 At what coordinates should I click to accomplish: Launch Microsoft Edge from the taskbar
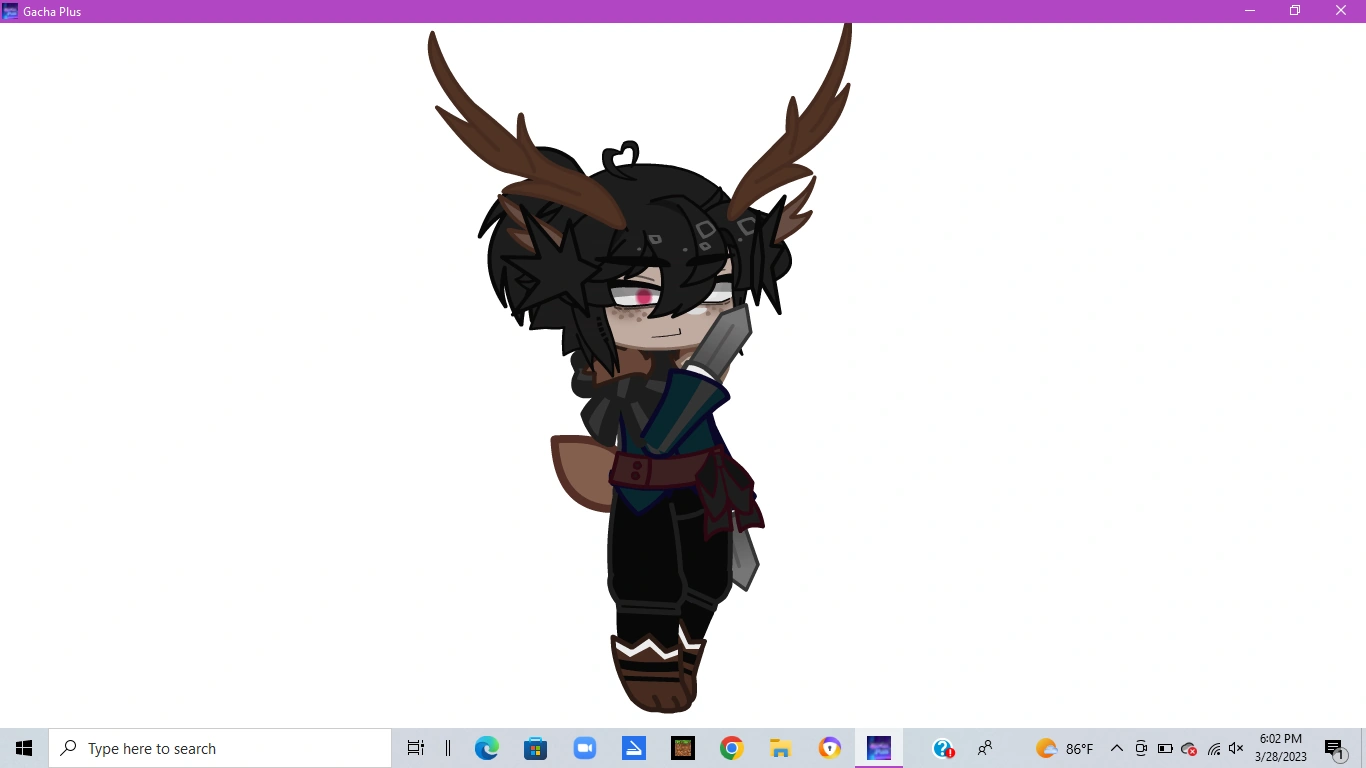487,748
